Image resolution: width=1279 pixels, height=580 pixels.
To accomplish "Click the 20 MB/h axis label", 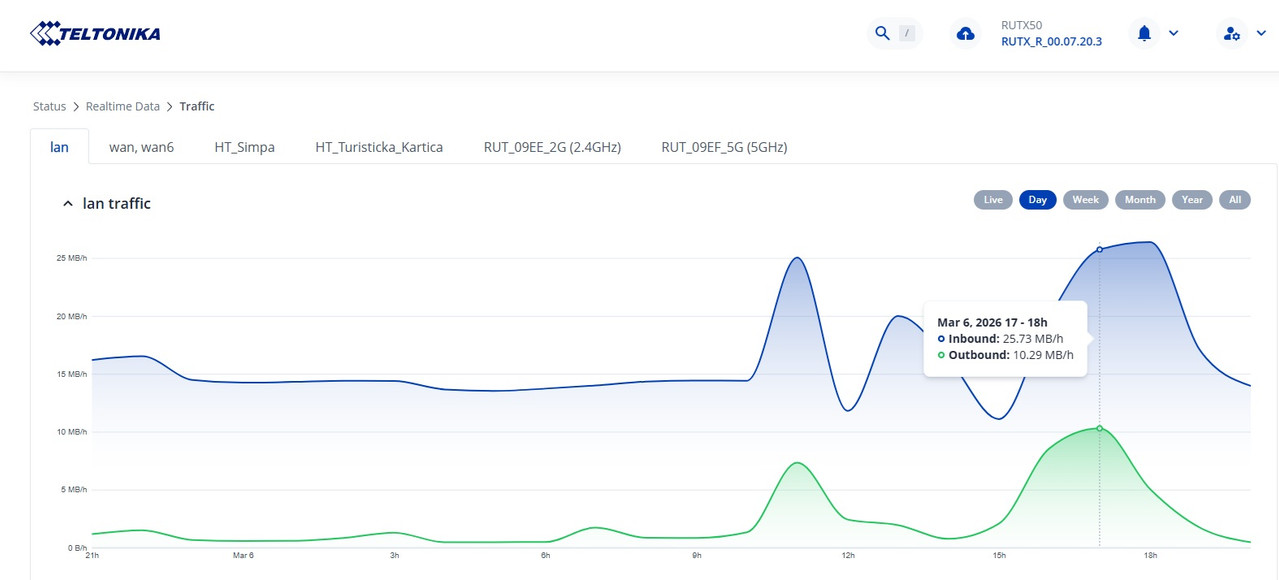I will pyautogui.click(x=72, y=316).
